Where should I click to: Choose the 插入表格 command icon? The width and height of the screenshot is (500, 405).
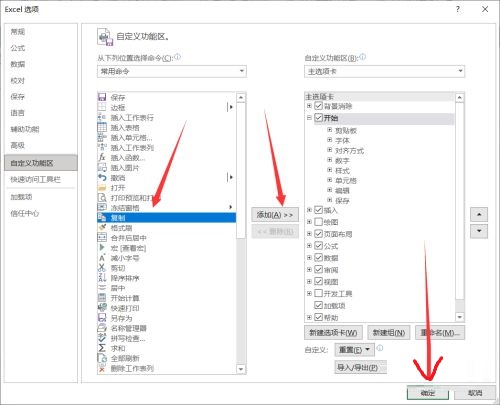(x=102, y=127)
